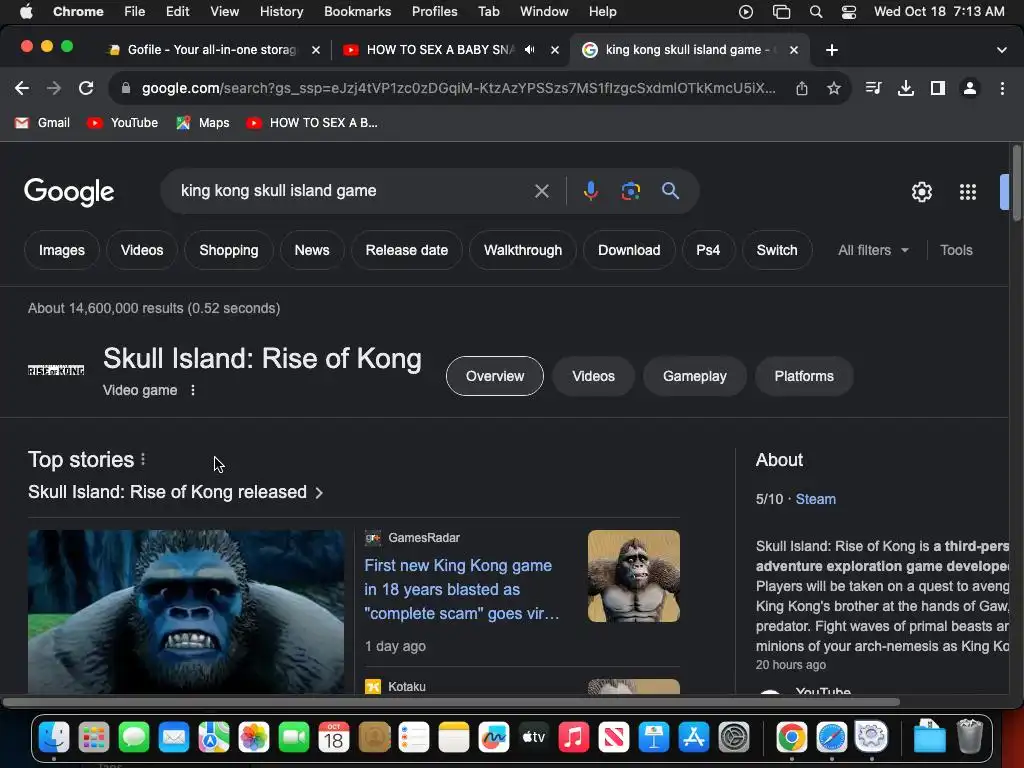
Task: Search by image with Google Lens
Action: [630, 191]
